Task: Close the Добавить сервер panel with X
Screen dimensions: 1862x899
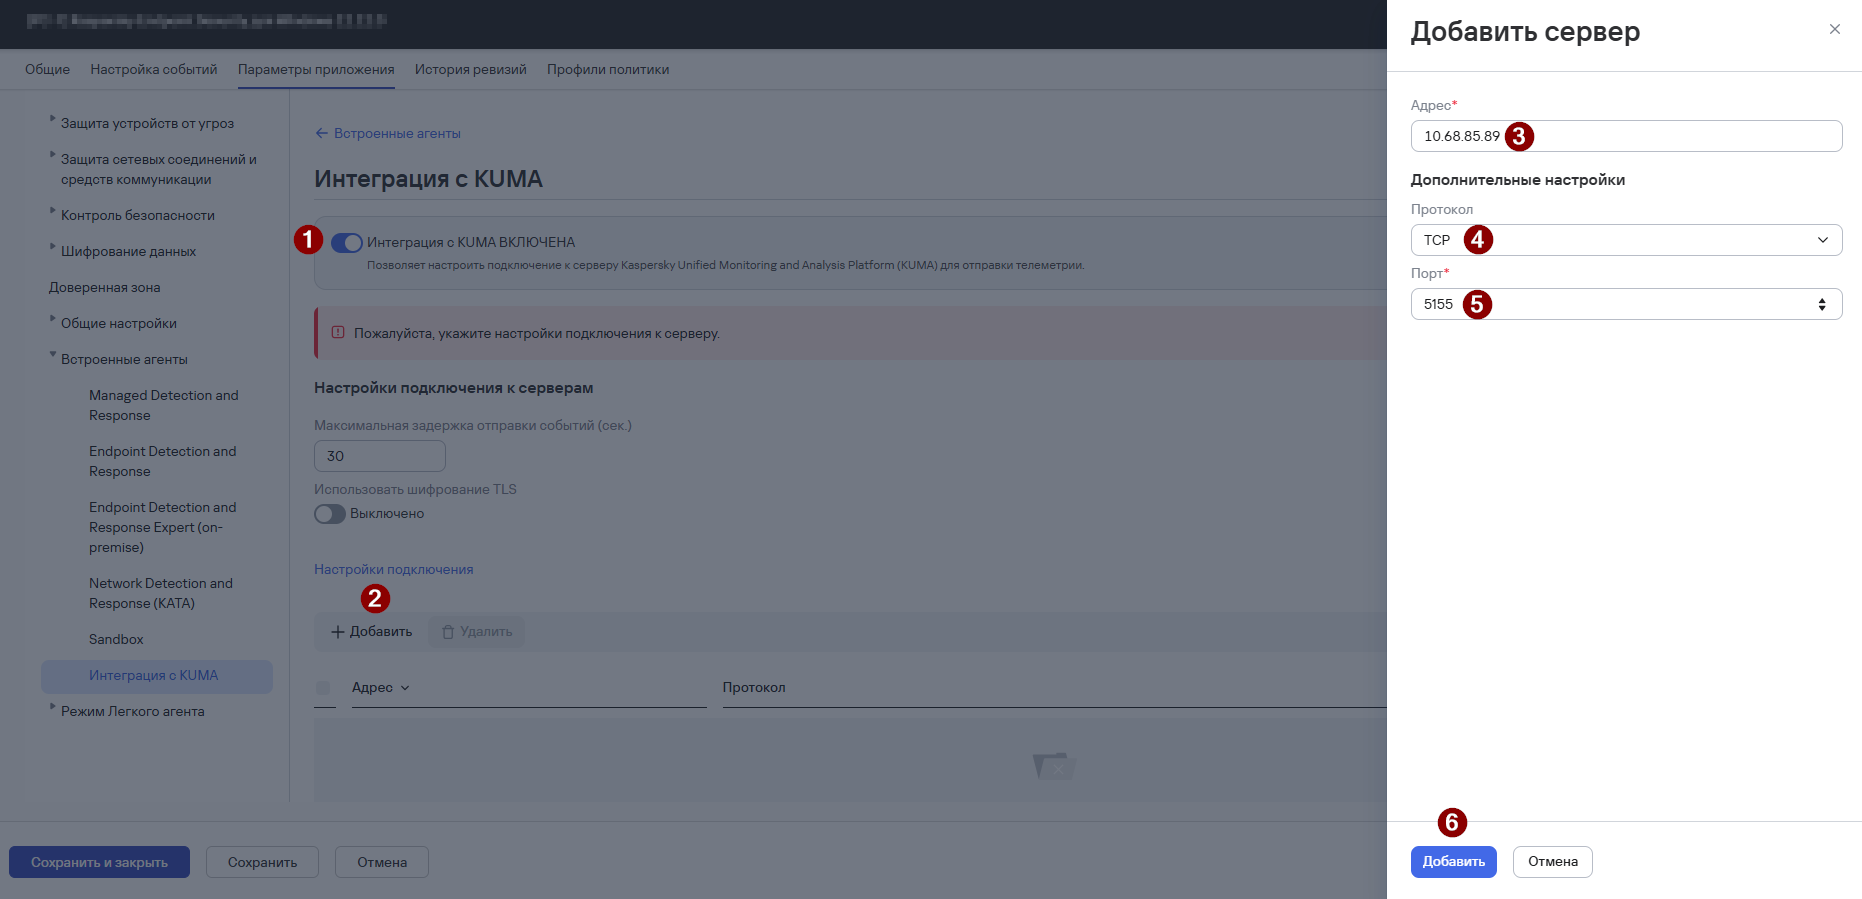Action: (x=1834, y=29)
